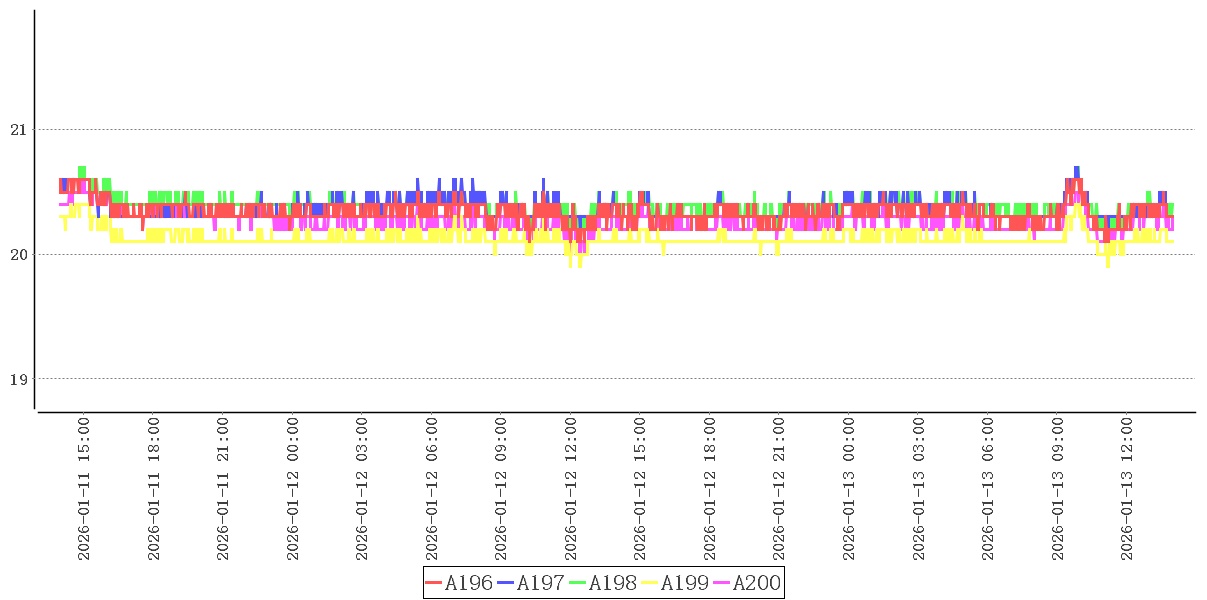Click the 2026-01-12 06:00 axis label

click(431, 490)
